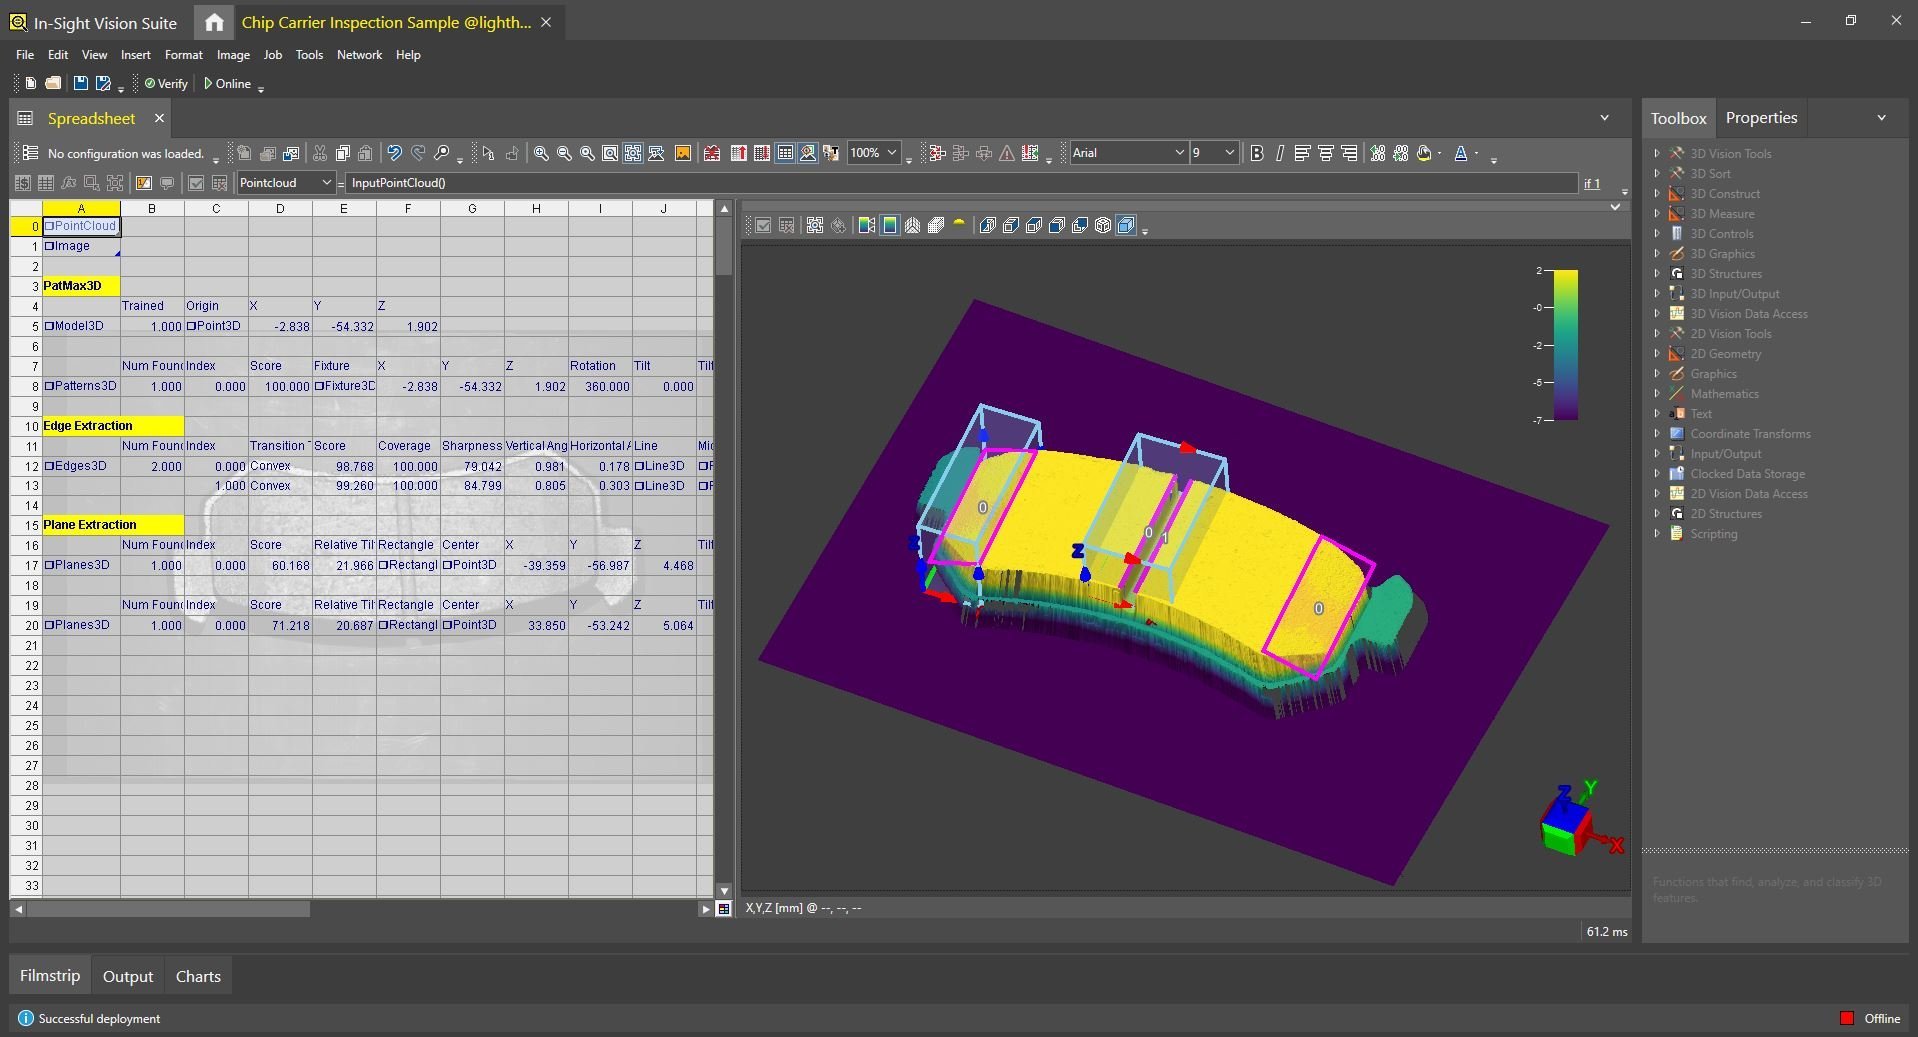Click the Online run button
This screenshot has width=1918, height=1037.
tap(227, 84)
